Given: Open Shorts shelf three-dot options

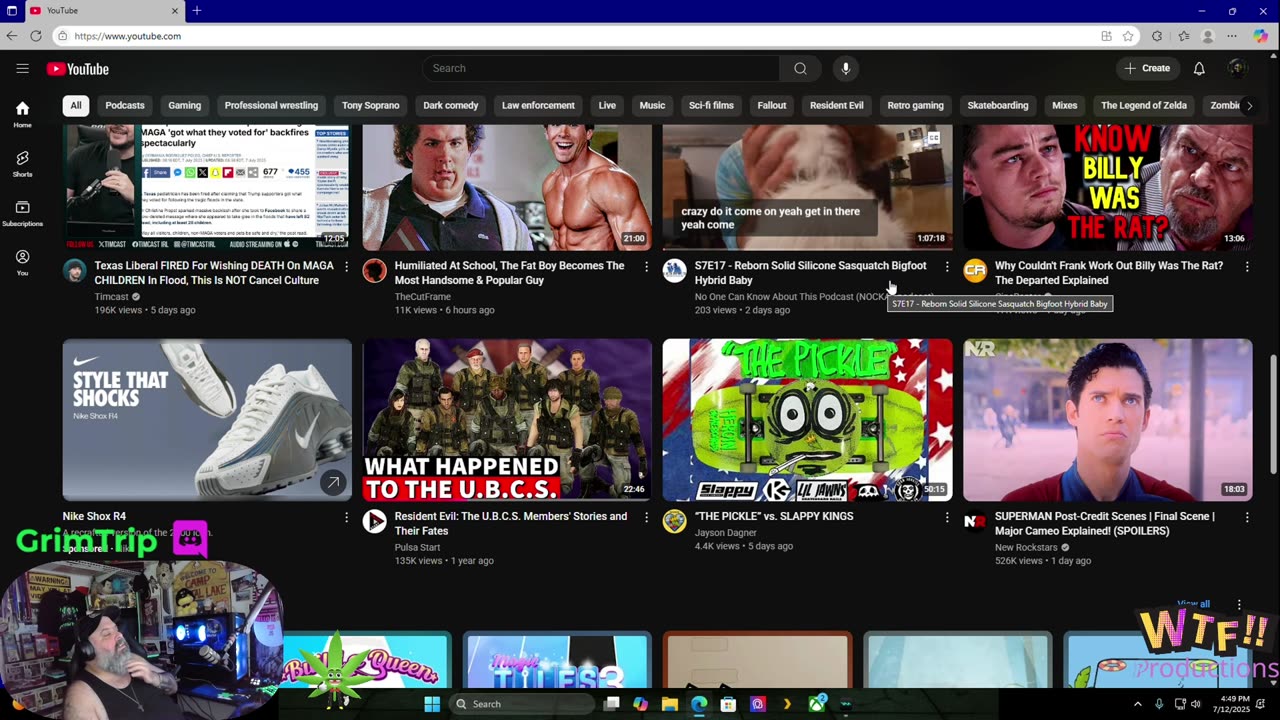Looking at the screenshot, I should coord(1239,605).
